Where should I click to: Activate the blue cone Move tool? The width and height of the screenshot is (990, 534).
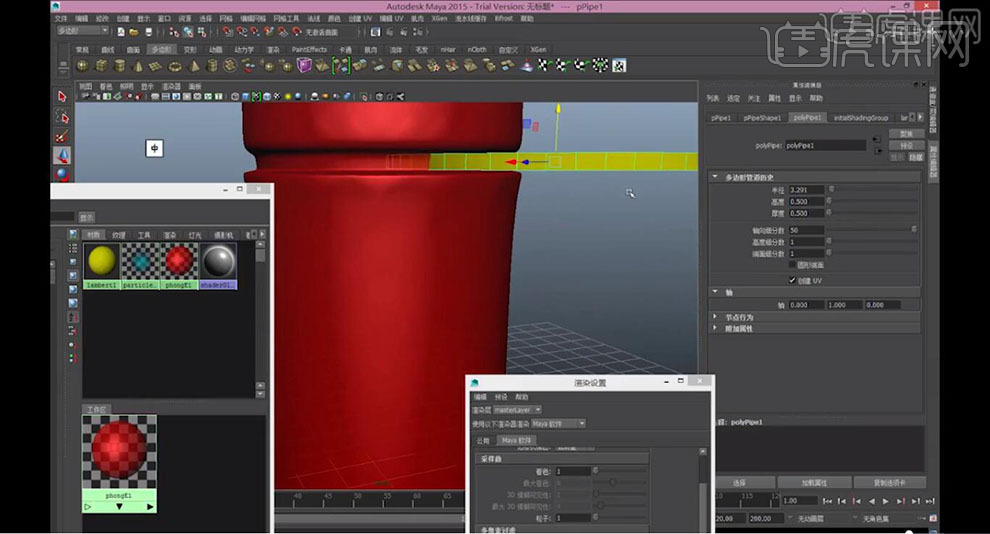(x=62, y=155)
